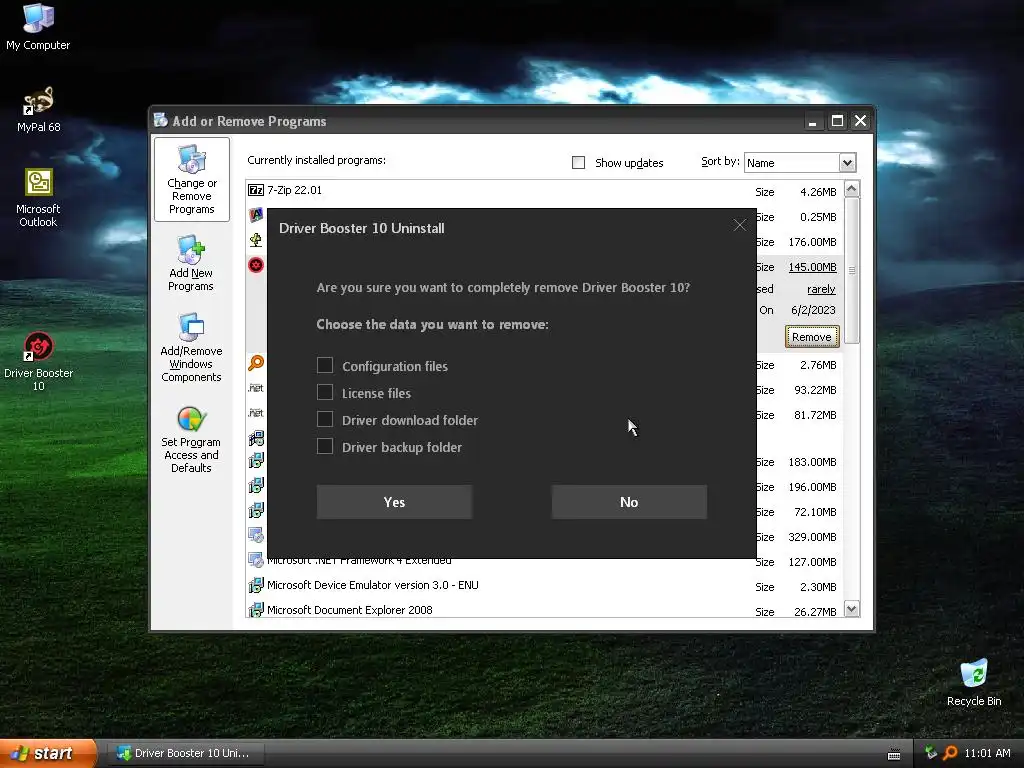This screenshot has width=1024, height=768.
Task: Click the keyboard tray icon in taskbar
Action: tap(894, 754)
